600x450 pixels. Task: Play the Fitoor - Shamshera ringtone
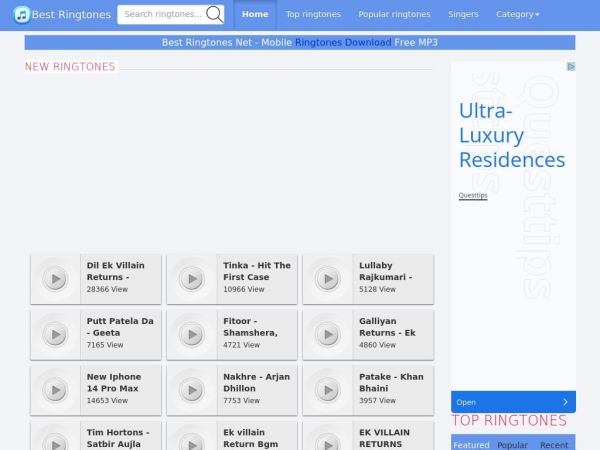191,334
